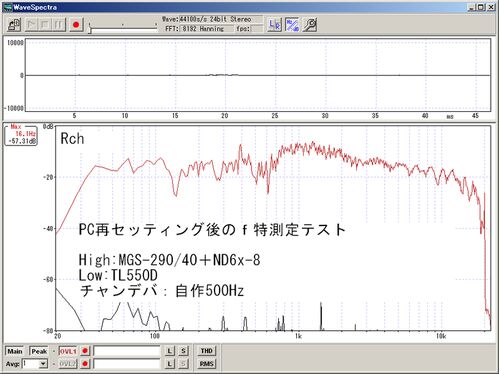Capture overlay 1 with red dot button
Viewport: 500px width, 374px height.
pos(85,351)
